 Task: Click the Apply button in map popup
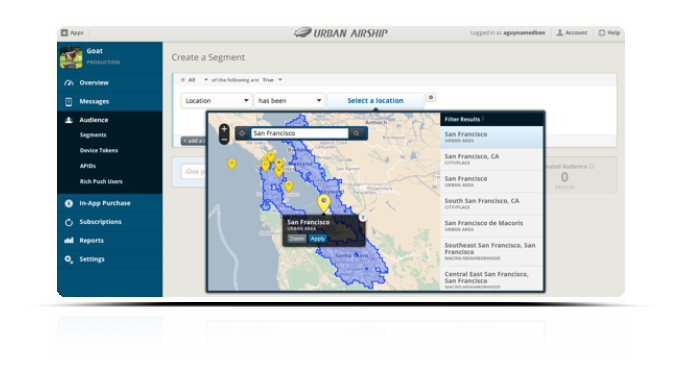[317, 238]
